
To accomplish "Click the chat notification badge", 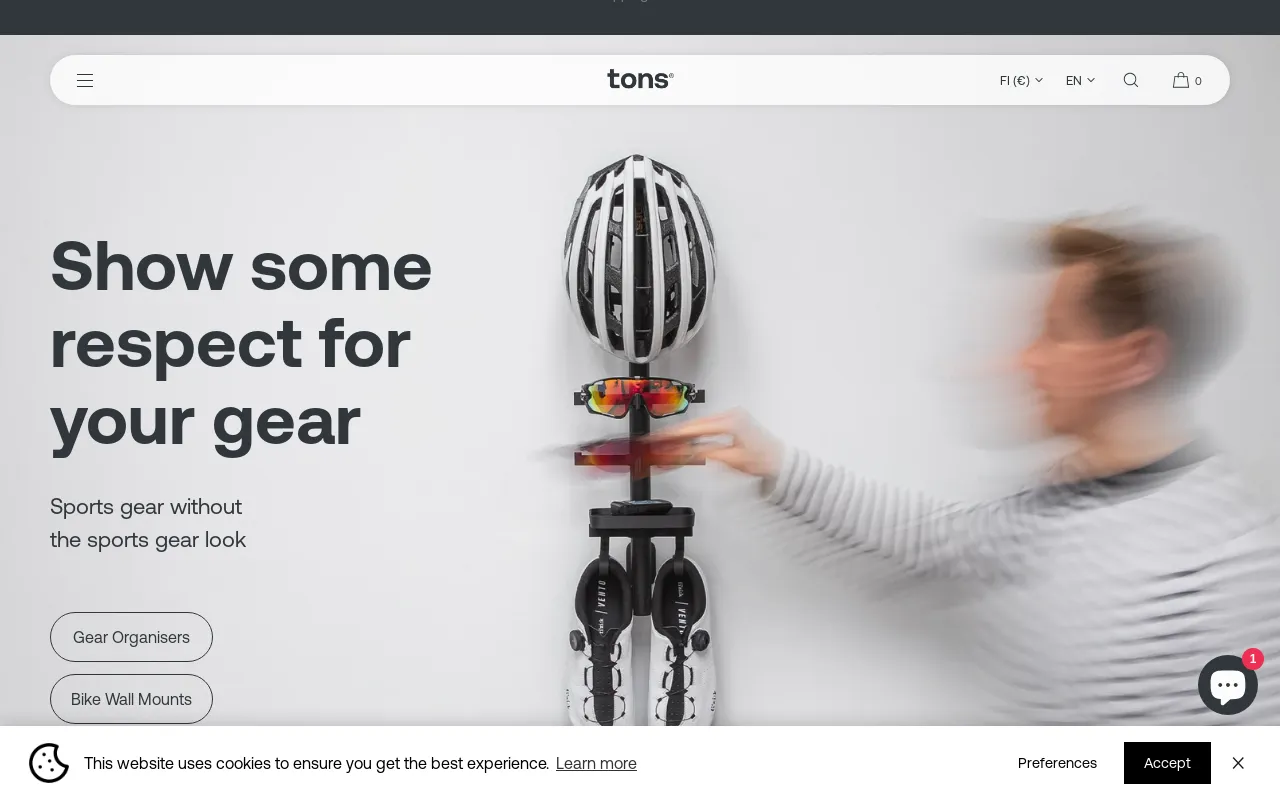I will click(1253, 659).
